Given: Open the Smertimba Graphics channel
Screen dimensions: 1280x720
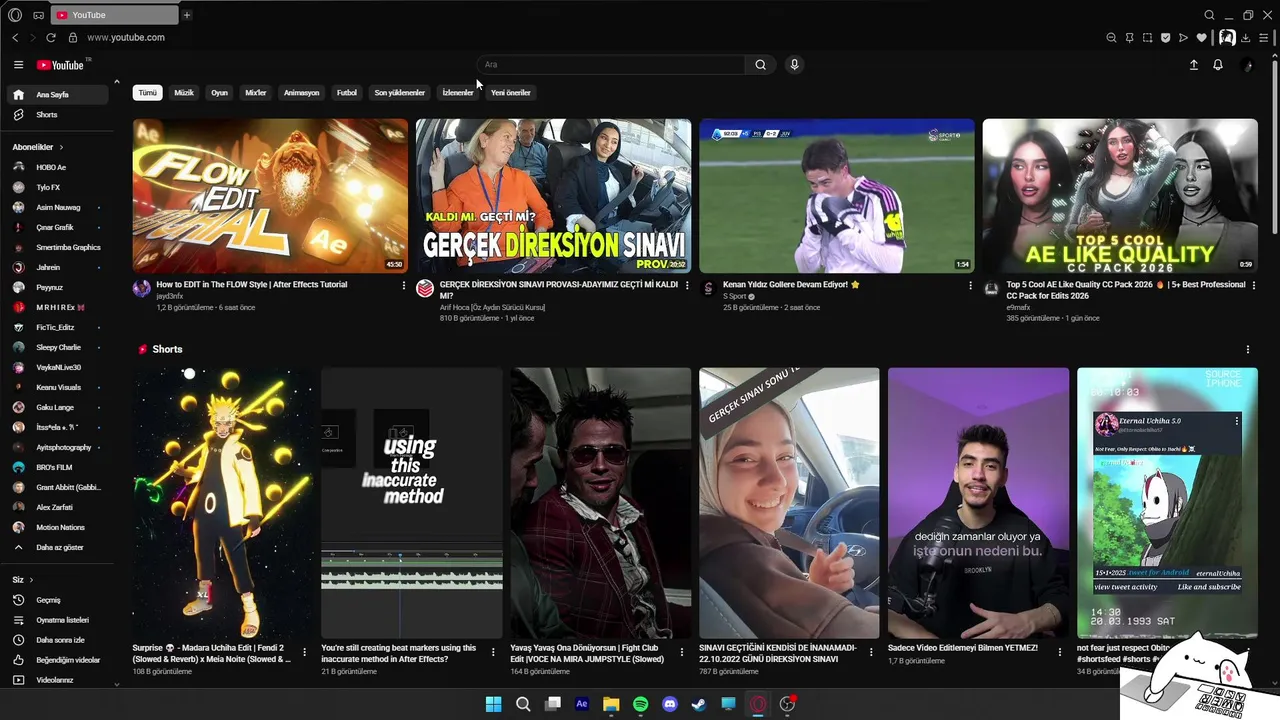Looking at the screenshot, I should pos(59,247).
